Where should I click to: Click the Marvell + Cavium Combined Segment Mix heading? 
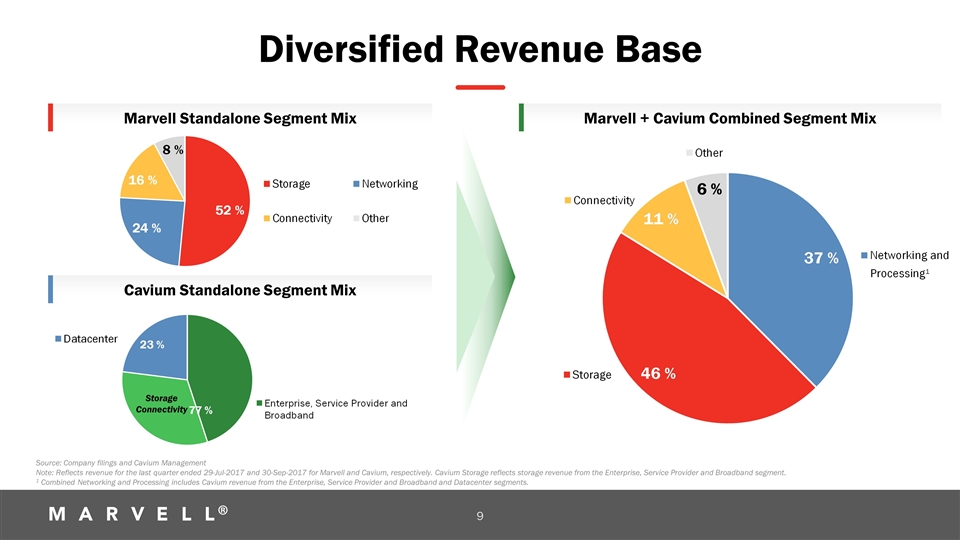pyautogui.click(x=729, y=119)
